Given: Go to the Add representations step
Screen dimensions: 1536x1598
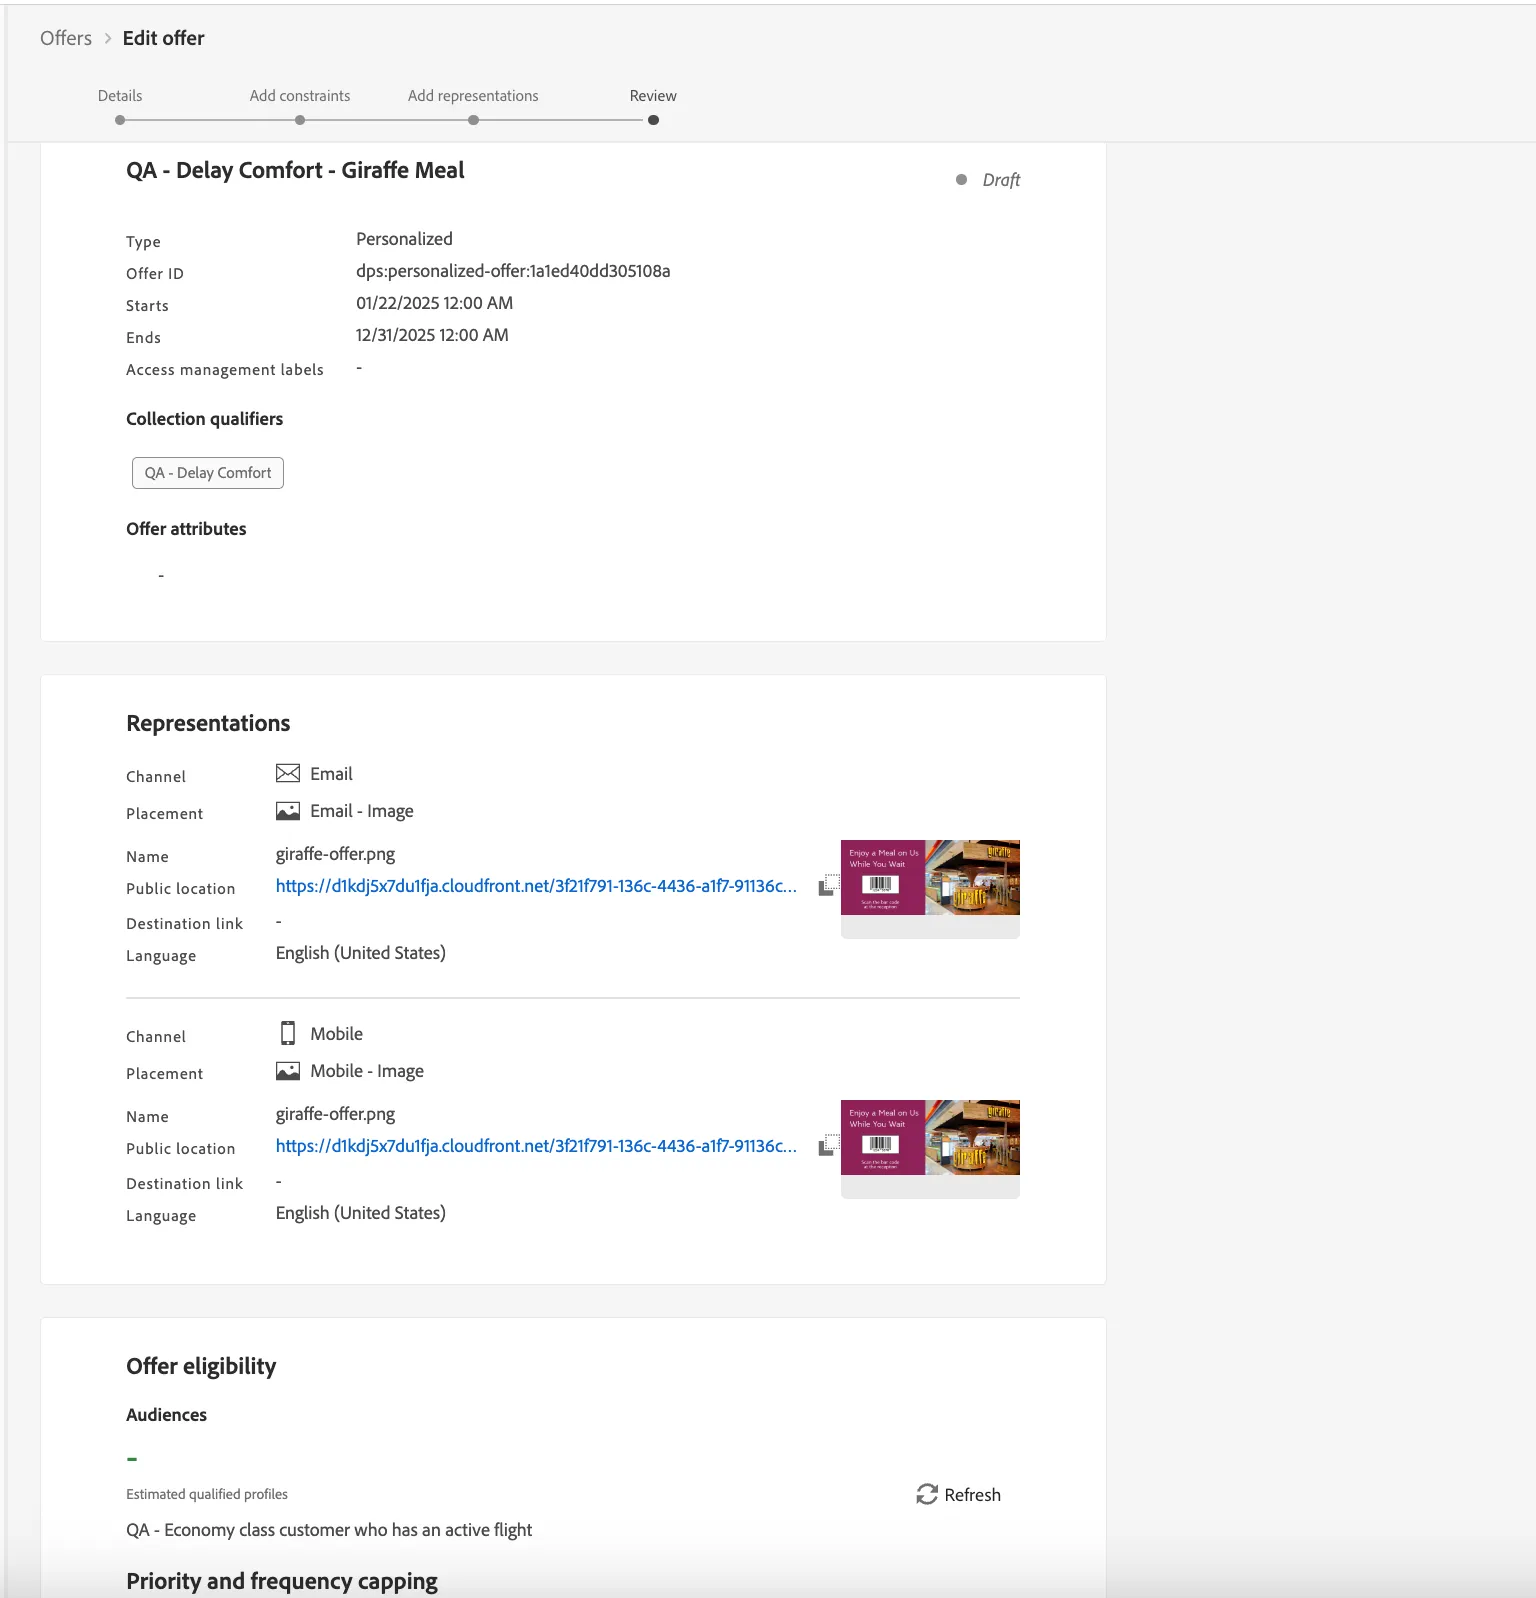Looking at the screenshot, I should [473, 96].
